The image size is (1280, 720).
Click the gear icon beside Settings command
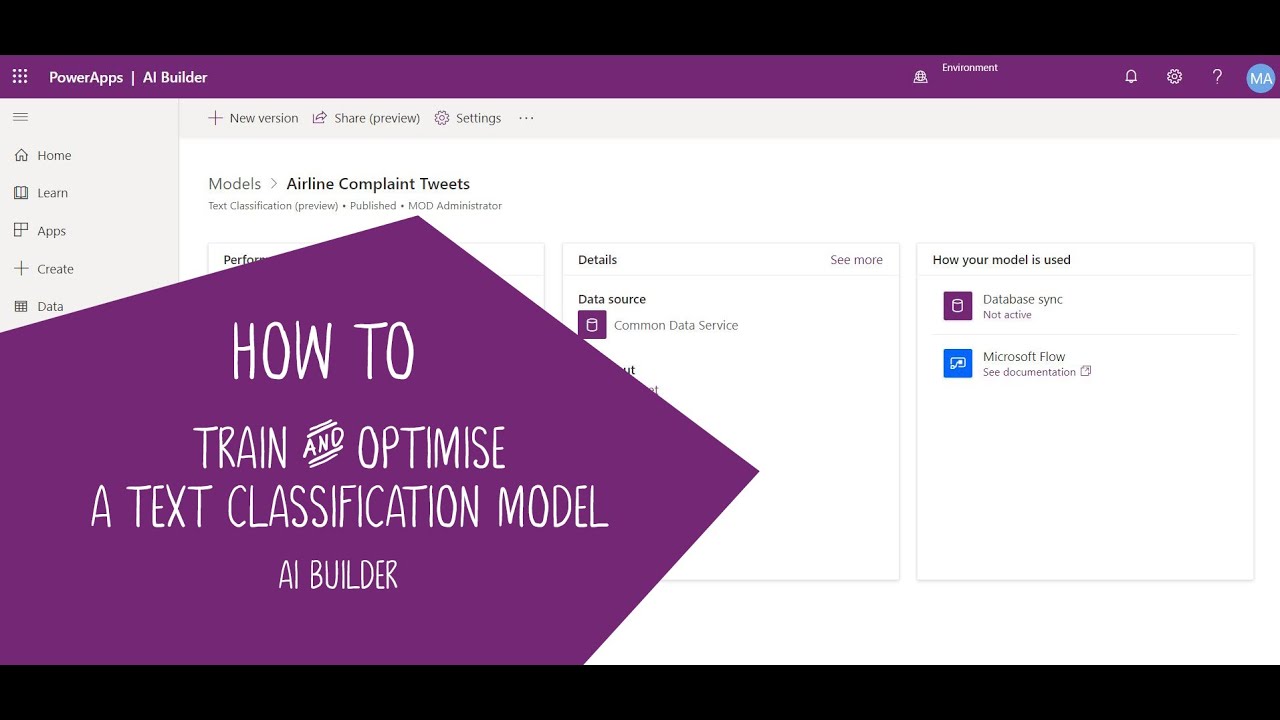442,118
